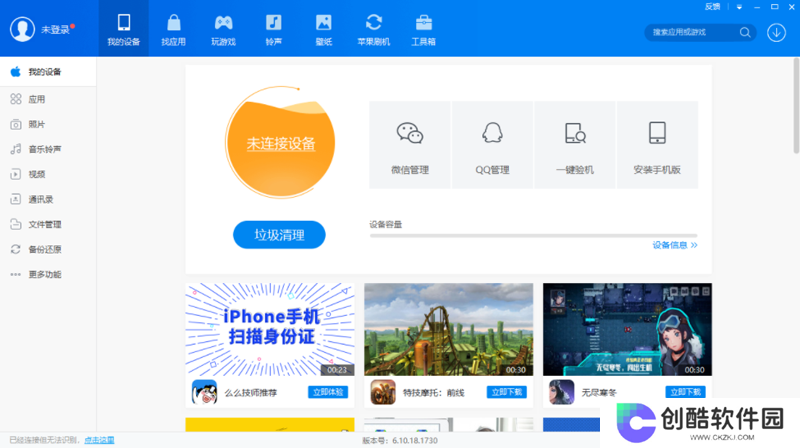This screenshot has height=448, width=800.
Task: Click the 点击这里 link in the status bar
Action: 99,440
